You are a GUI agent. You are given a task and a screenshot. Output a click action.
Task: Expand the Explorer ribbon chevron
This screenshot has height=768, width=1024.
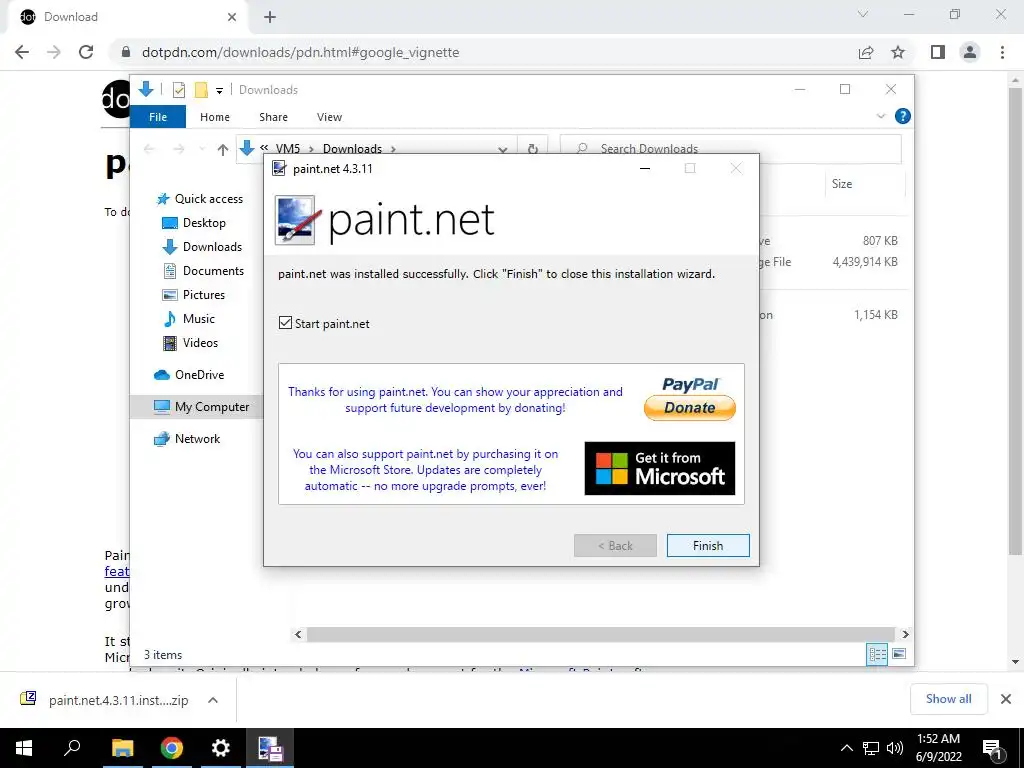click(880, 116)
